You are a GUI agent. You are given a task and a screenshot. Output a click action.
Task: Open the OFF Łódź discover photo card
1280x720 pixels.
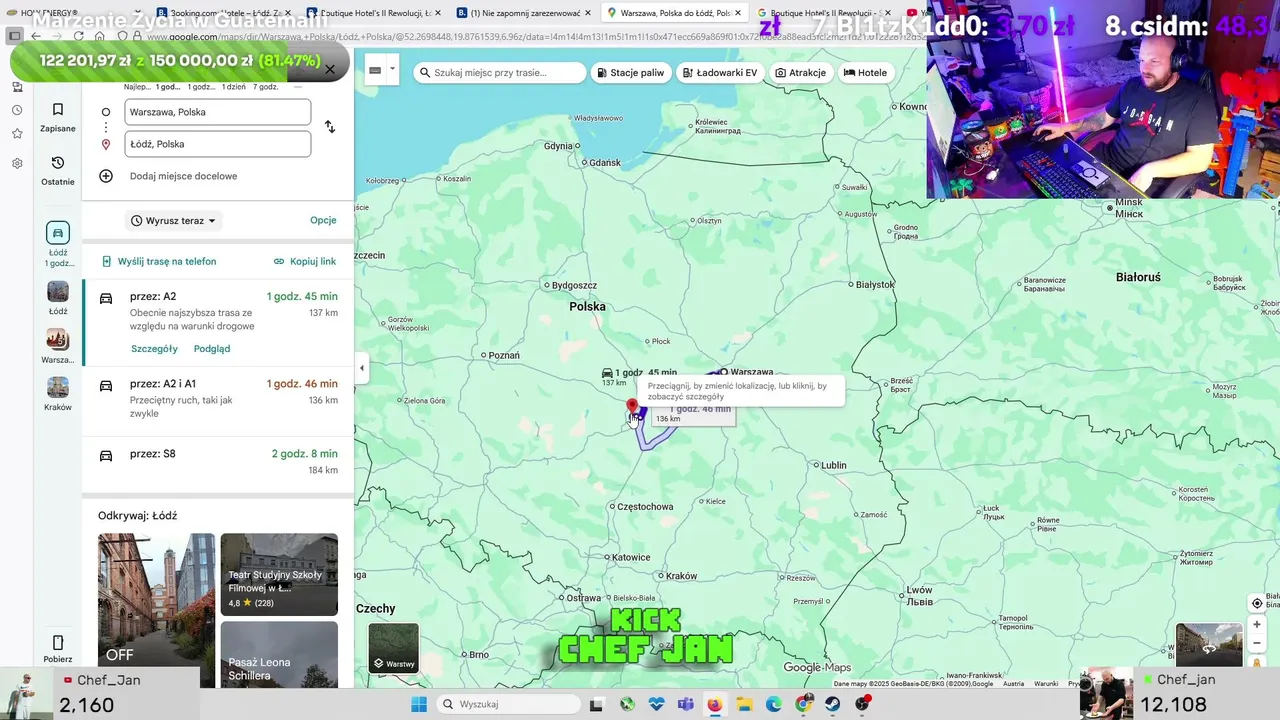click(156, 610)
